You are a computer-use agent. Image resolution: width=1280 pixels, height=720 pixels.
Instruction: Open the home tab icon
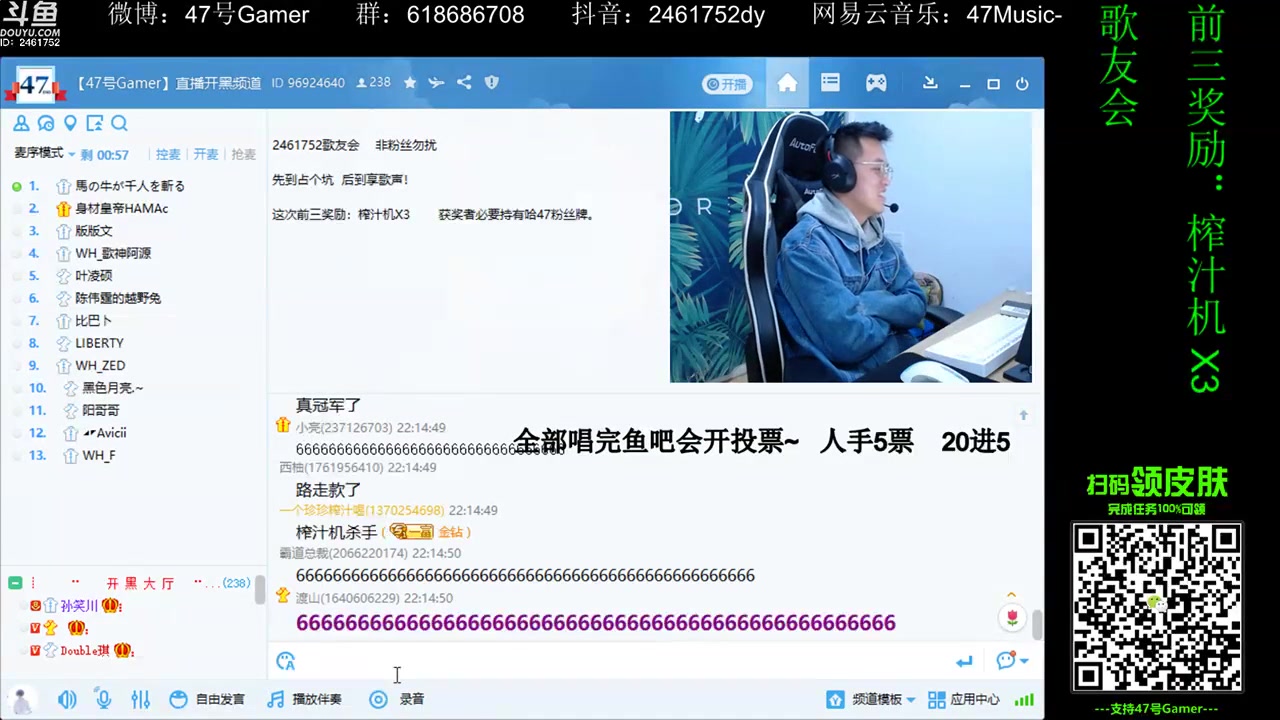(788, 83)
